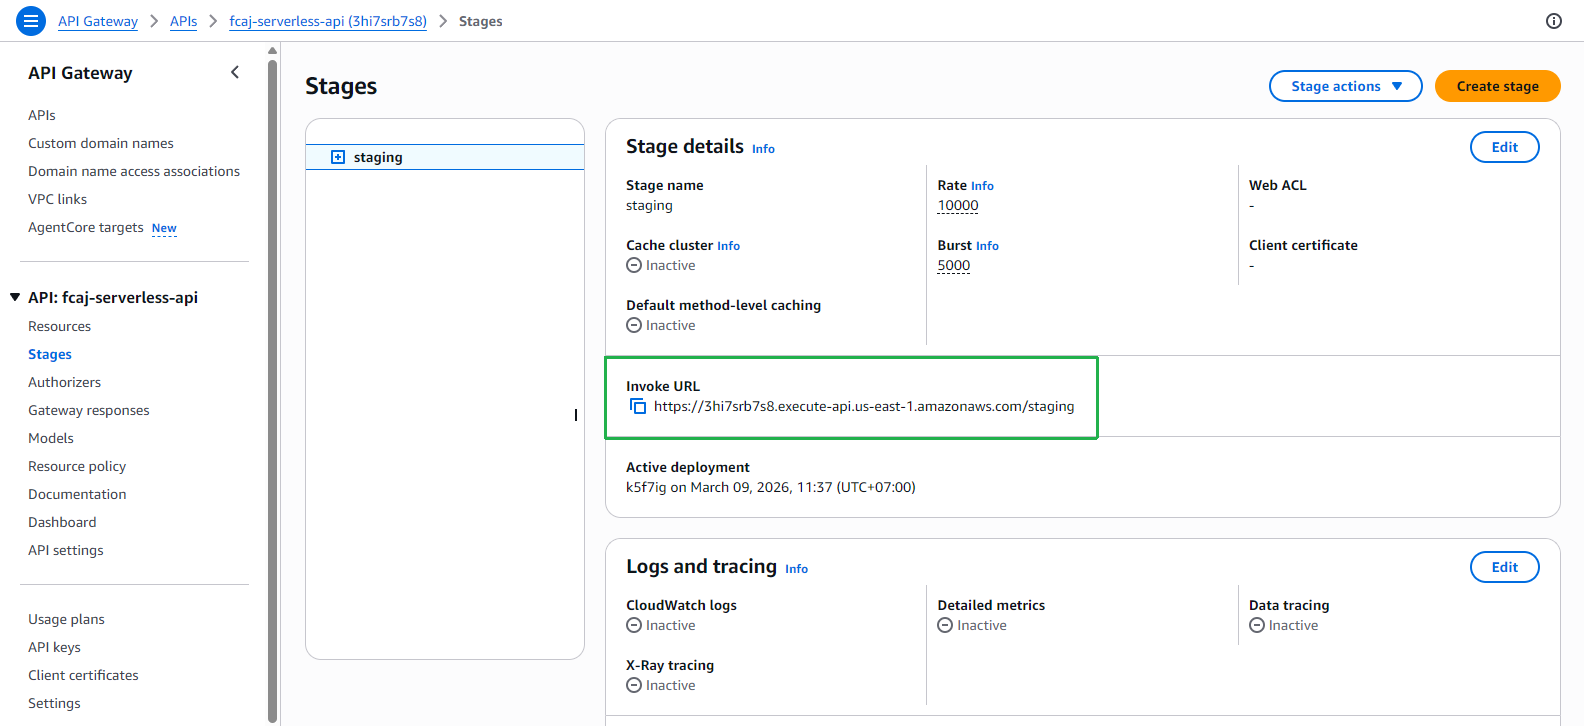1584x726 pixels.
Task: Open API keys in sidebar
Action: point(54,647)
